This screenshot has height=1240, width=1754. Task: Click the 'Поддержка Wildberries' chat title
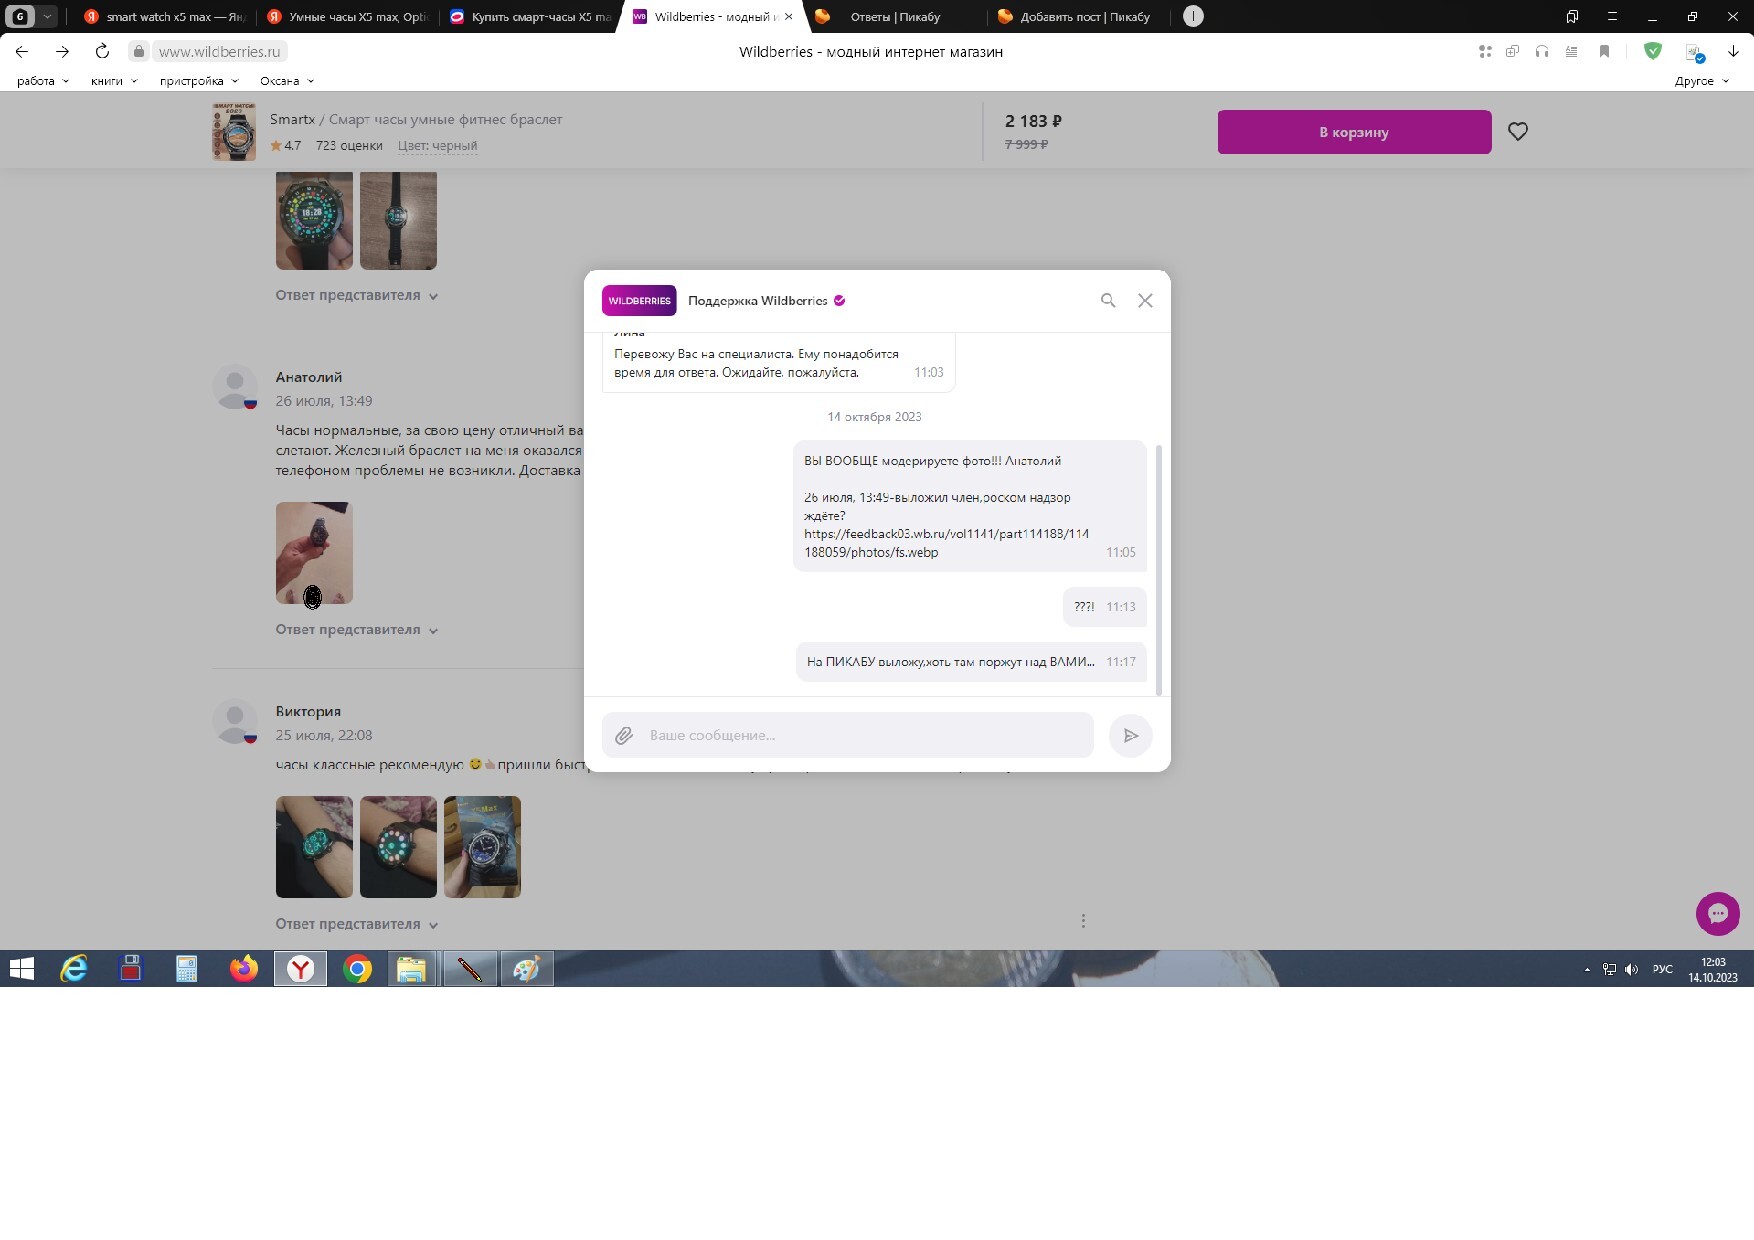click(757, 301)
